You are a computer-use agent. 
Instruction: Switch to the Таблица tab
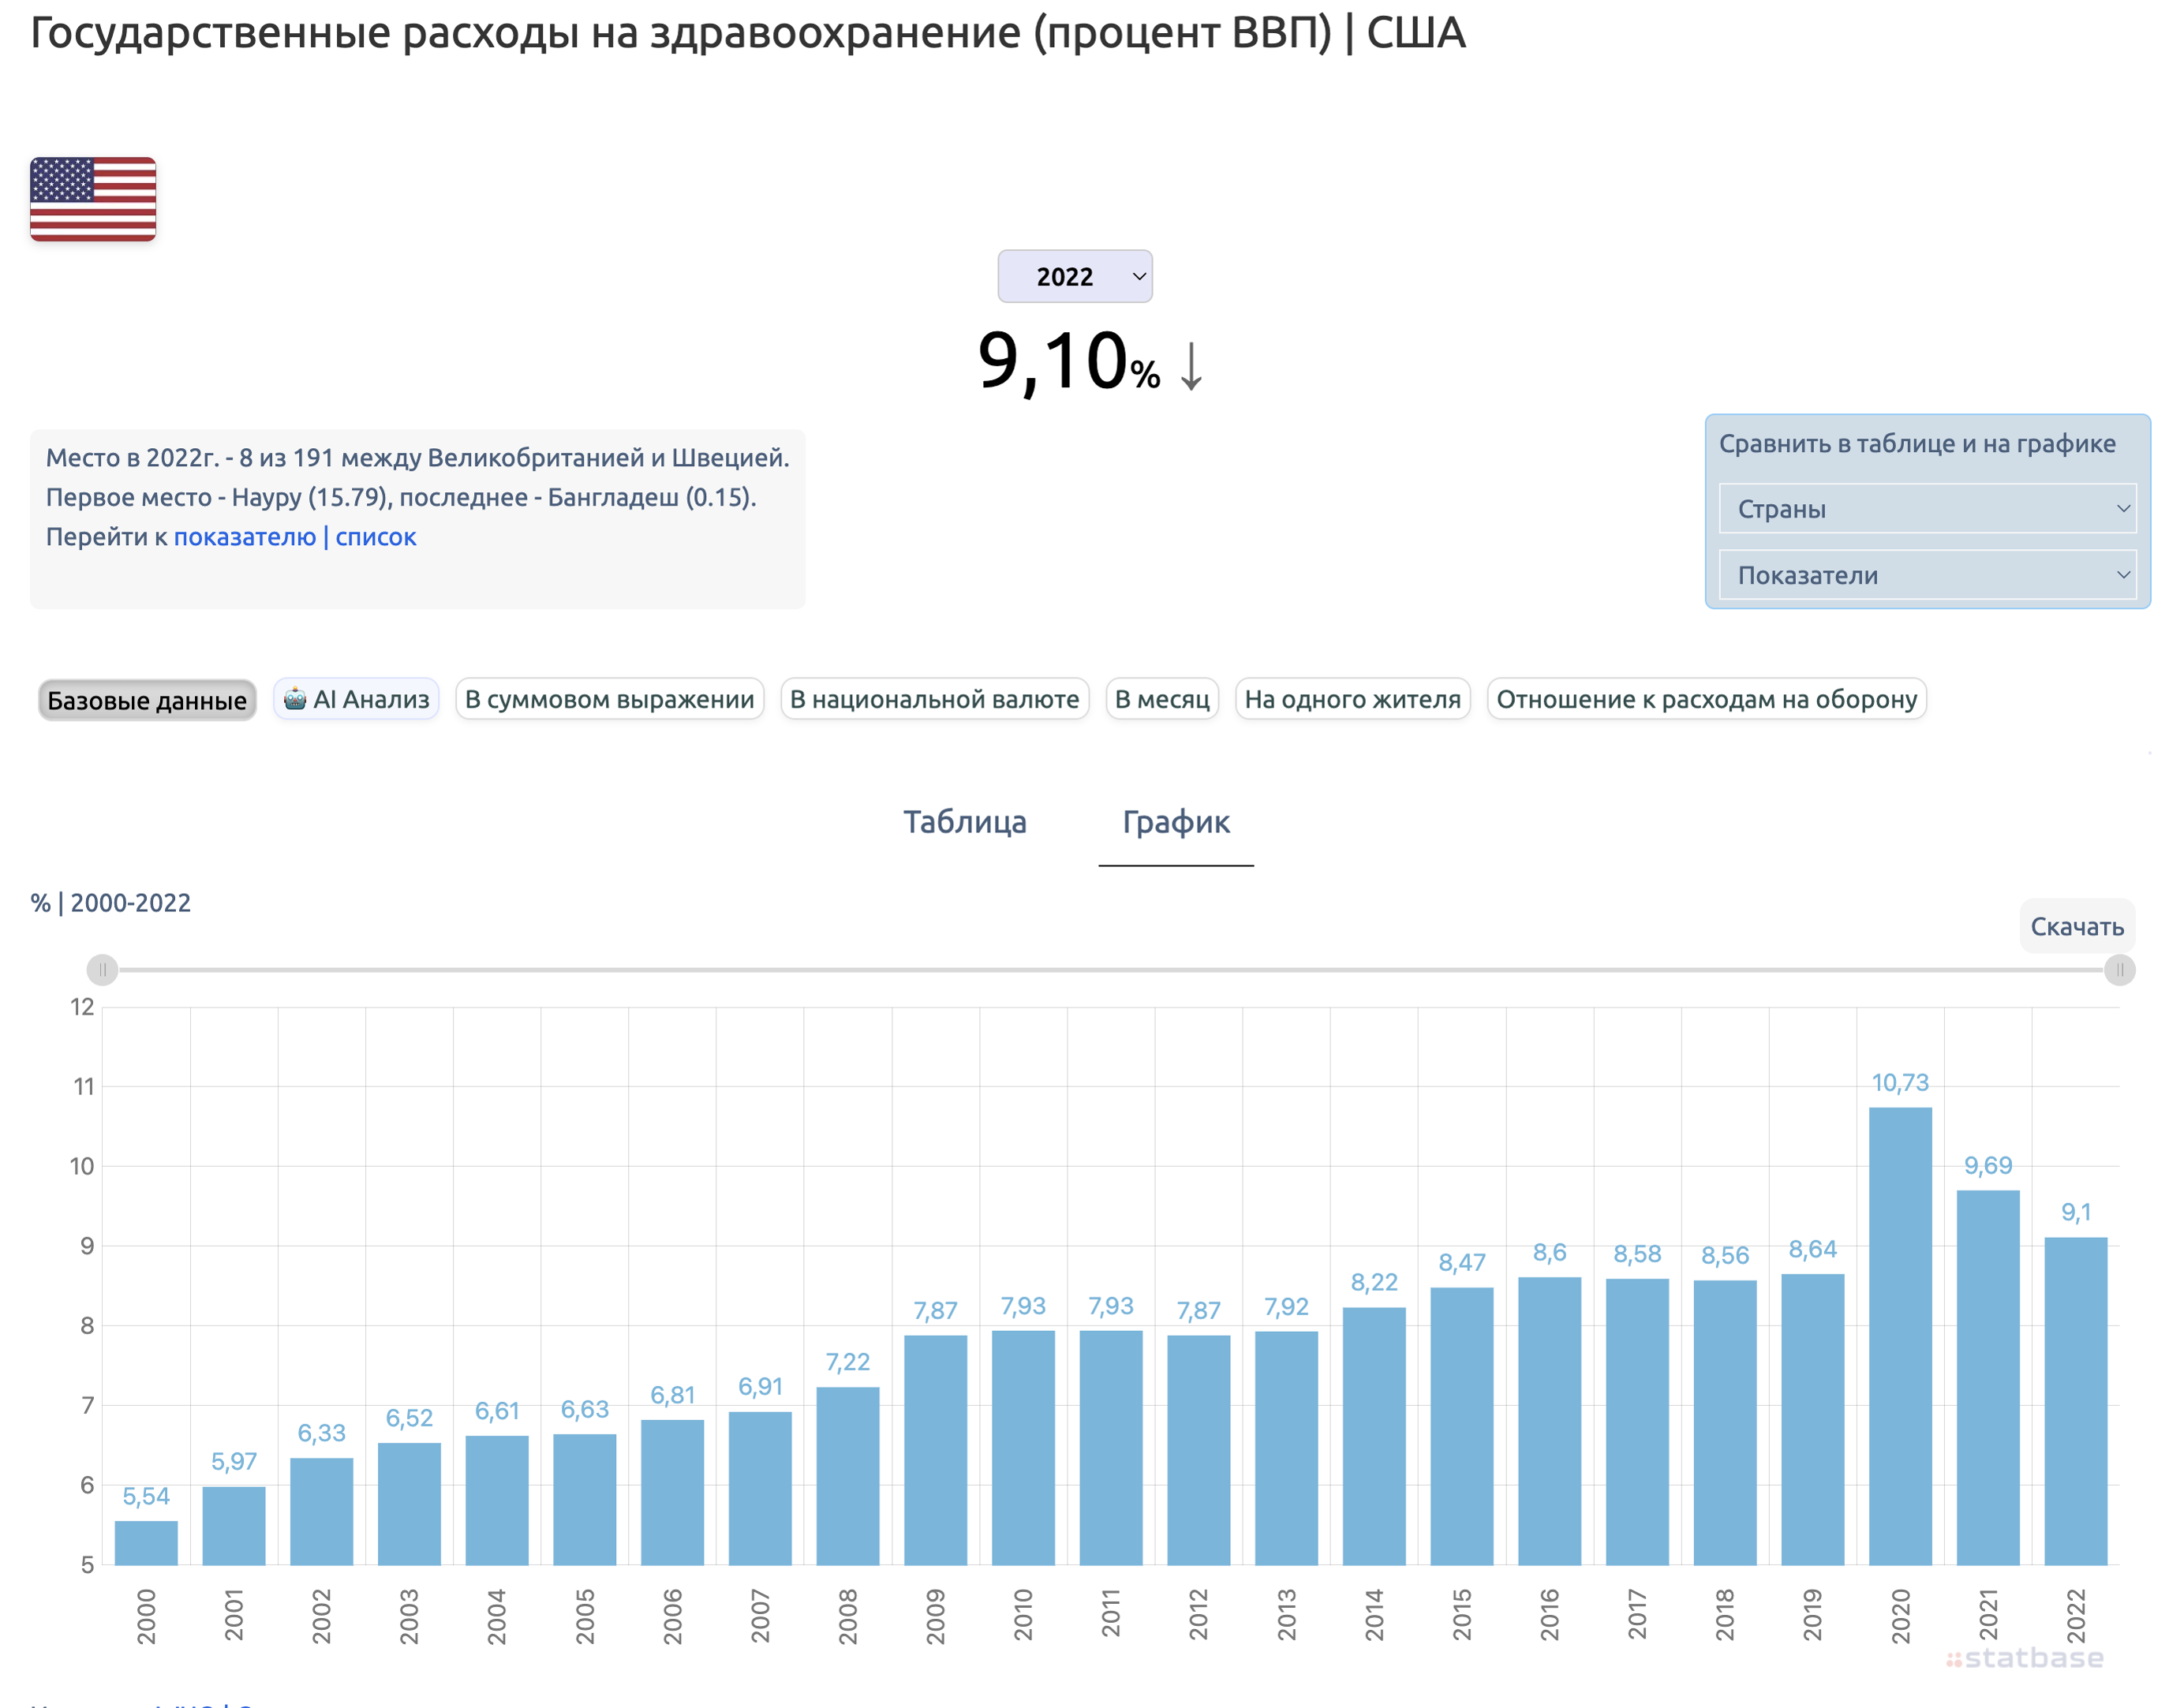(x=965, y=821)
